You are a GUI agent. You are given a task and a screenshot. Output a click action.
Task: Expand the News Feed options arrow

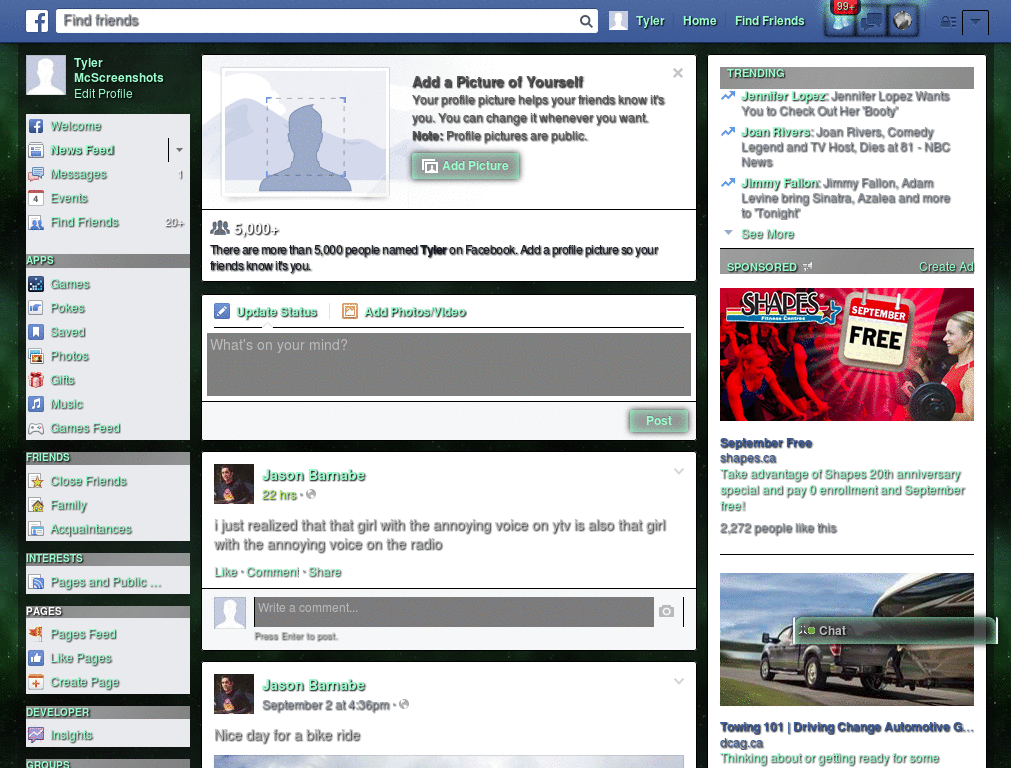point(179,150)
